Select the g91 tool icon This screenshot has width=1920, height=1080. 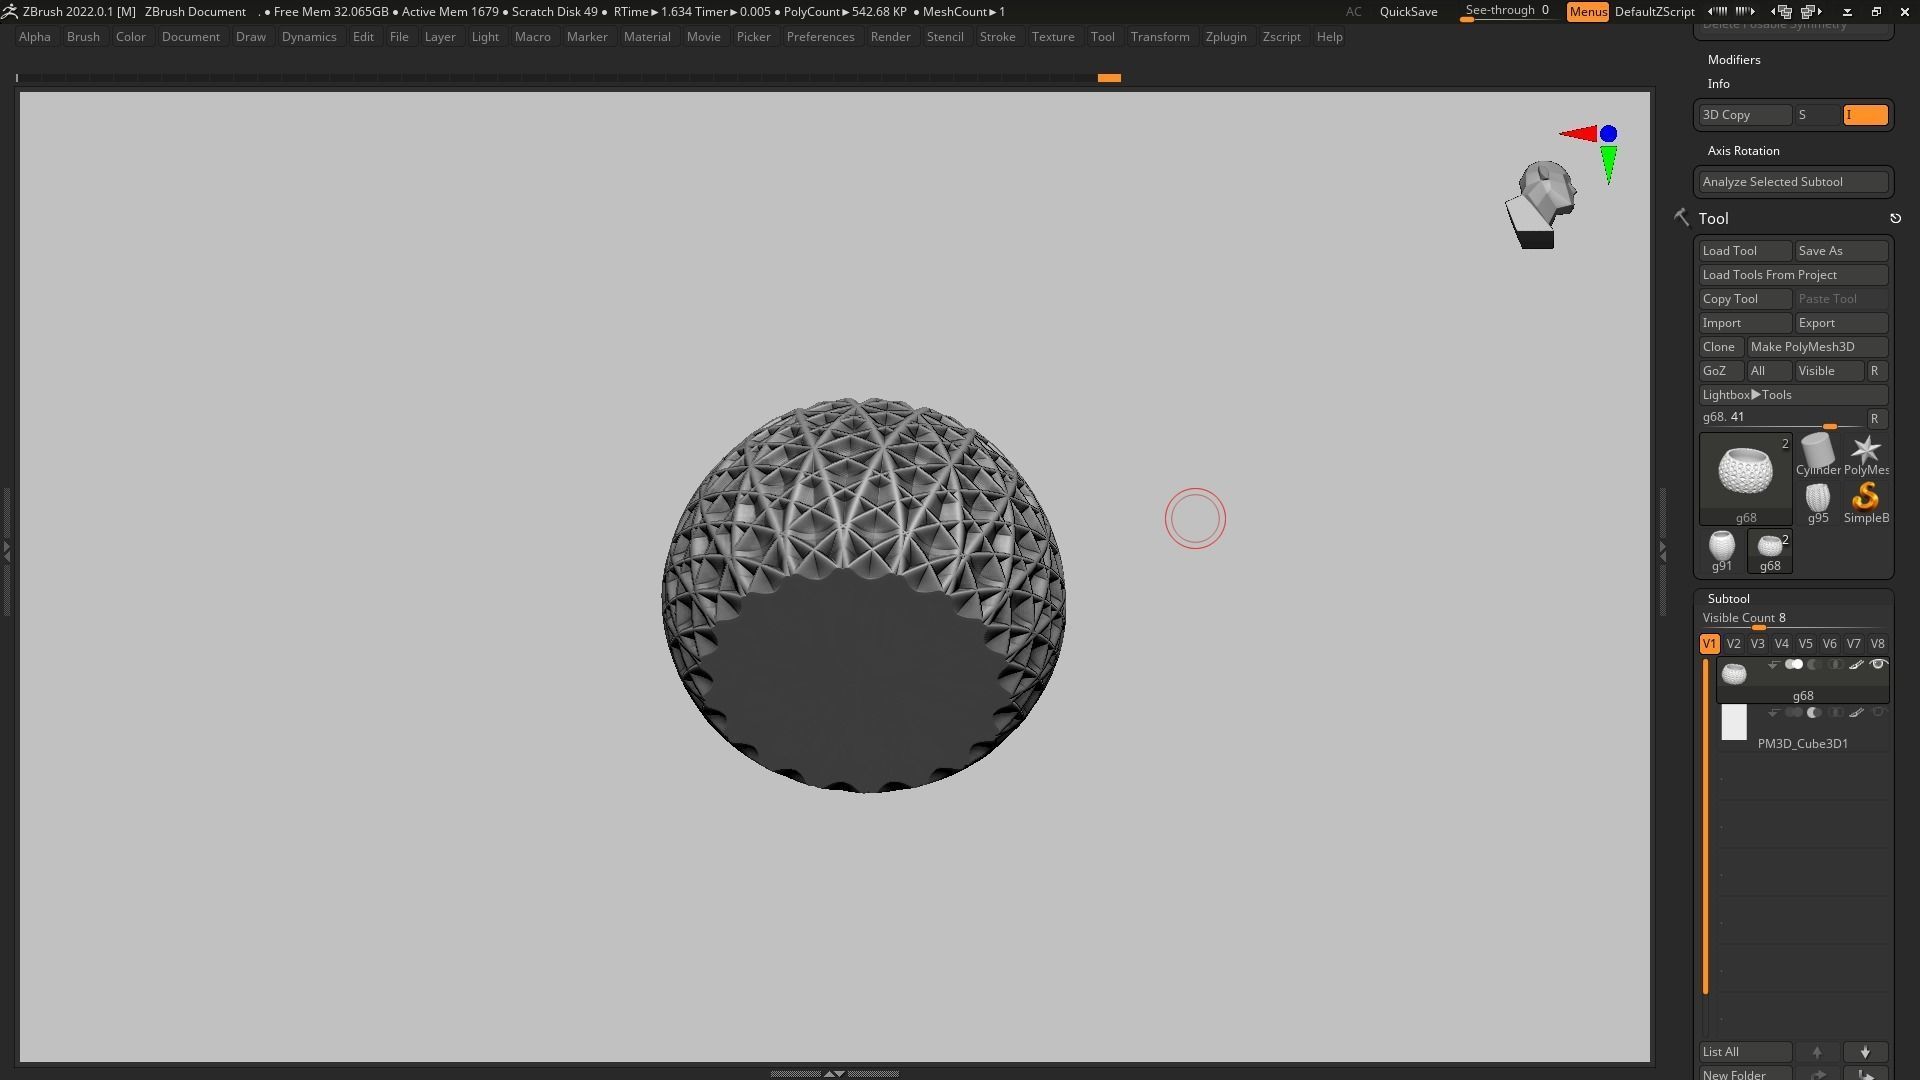pyautogui.click(x=1721, y=546)
